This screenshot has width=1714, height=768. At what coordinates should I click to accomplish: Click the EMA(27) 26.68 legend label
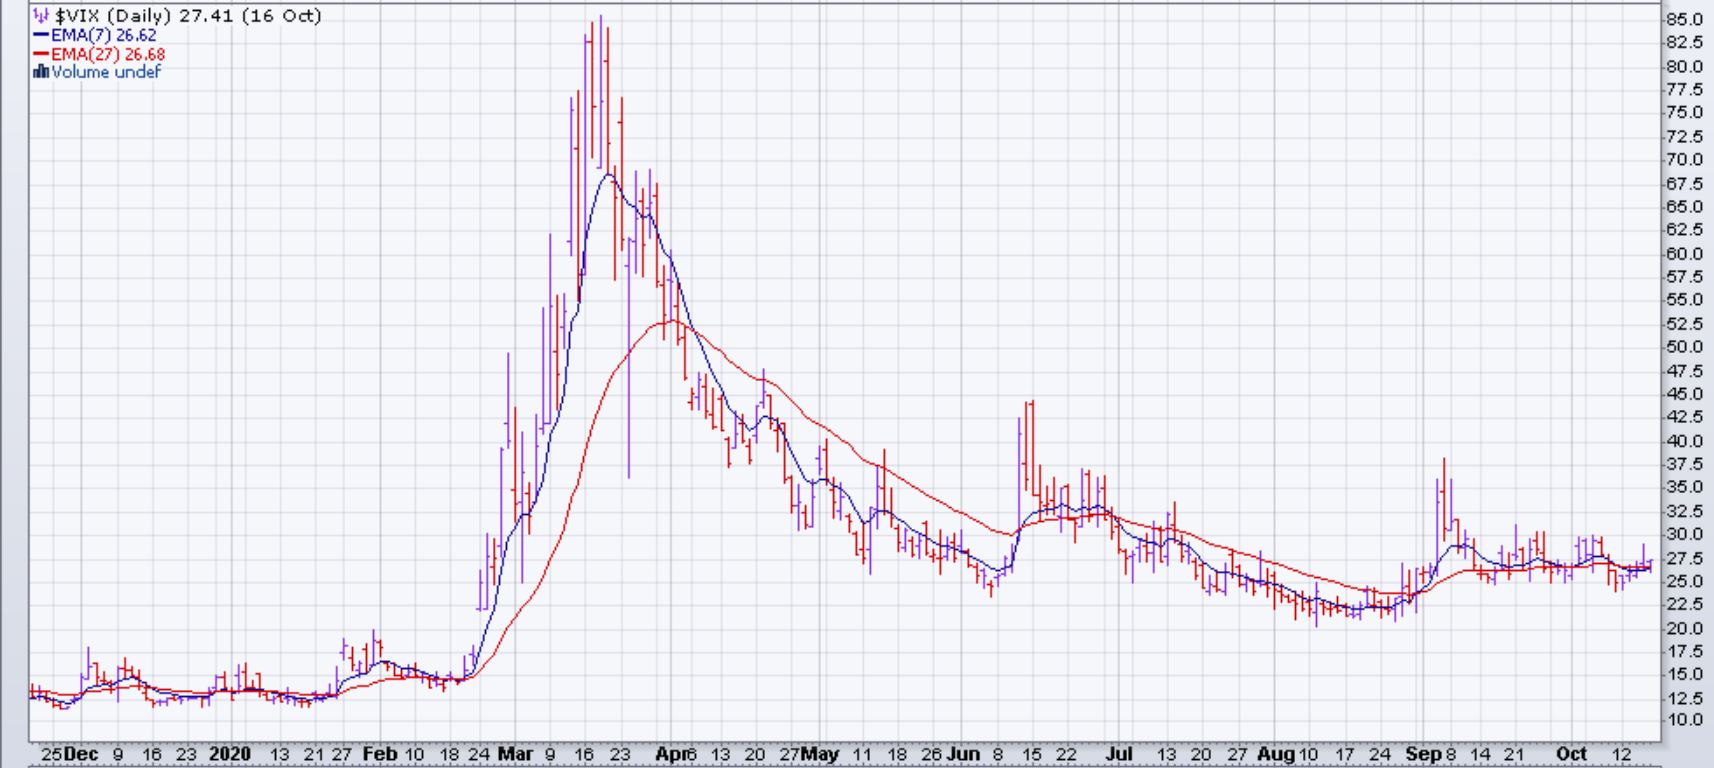108,54
